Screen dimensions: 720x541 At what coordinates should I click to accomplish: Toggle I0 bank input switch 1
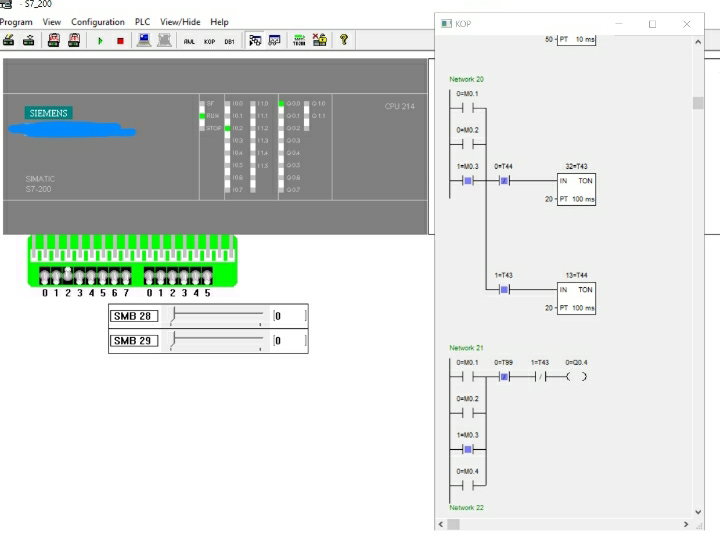(x=56, y=277)
